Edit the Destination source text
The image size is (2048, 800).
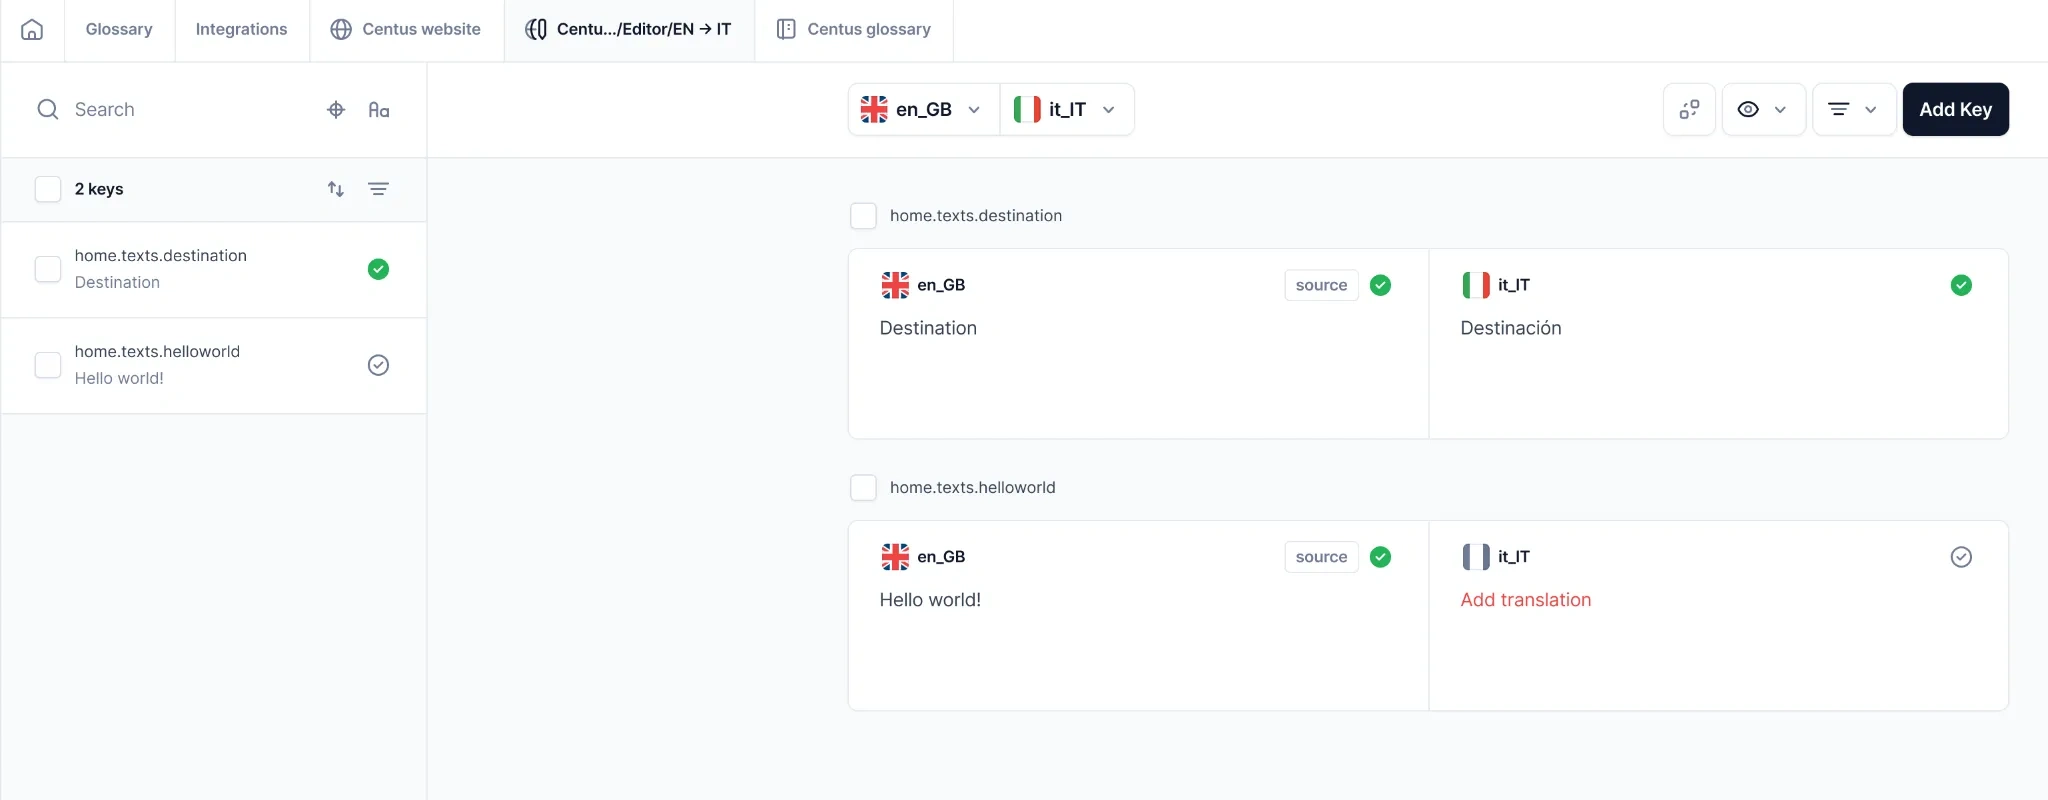tap(928, 328)
